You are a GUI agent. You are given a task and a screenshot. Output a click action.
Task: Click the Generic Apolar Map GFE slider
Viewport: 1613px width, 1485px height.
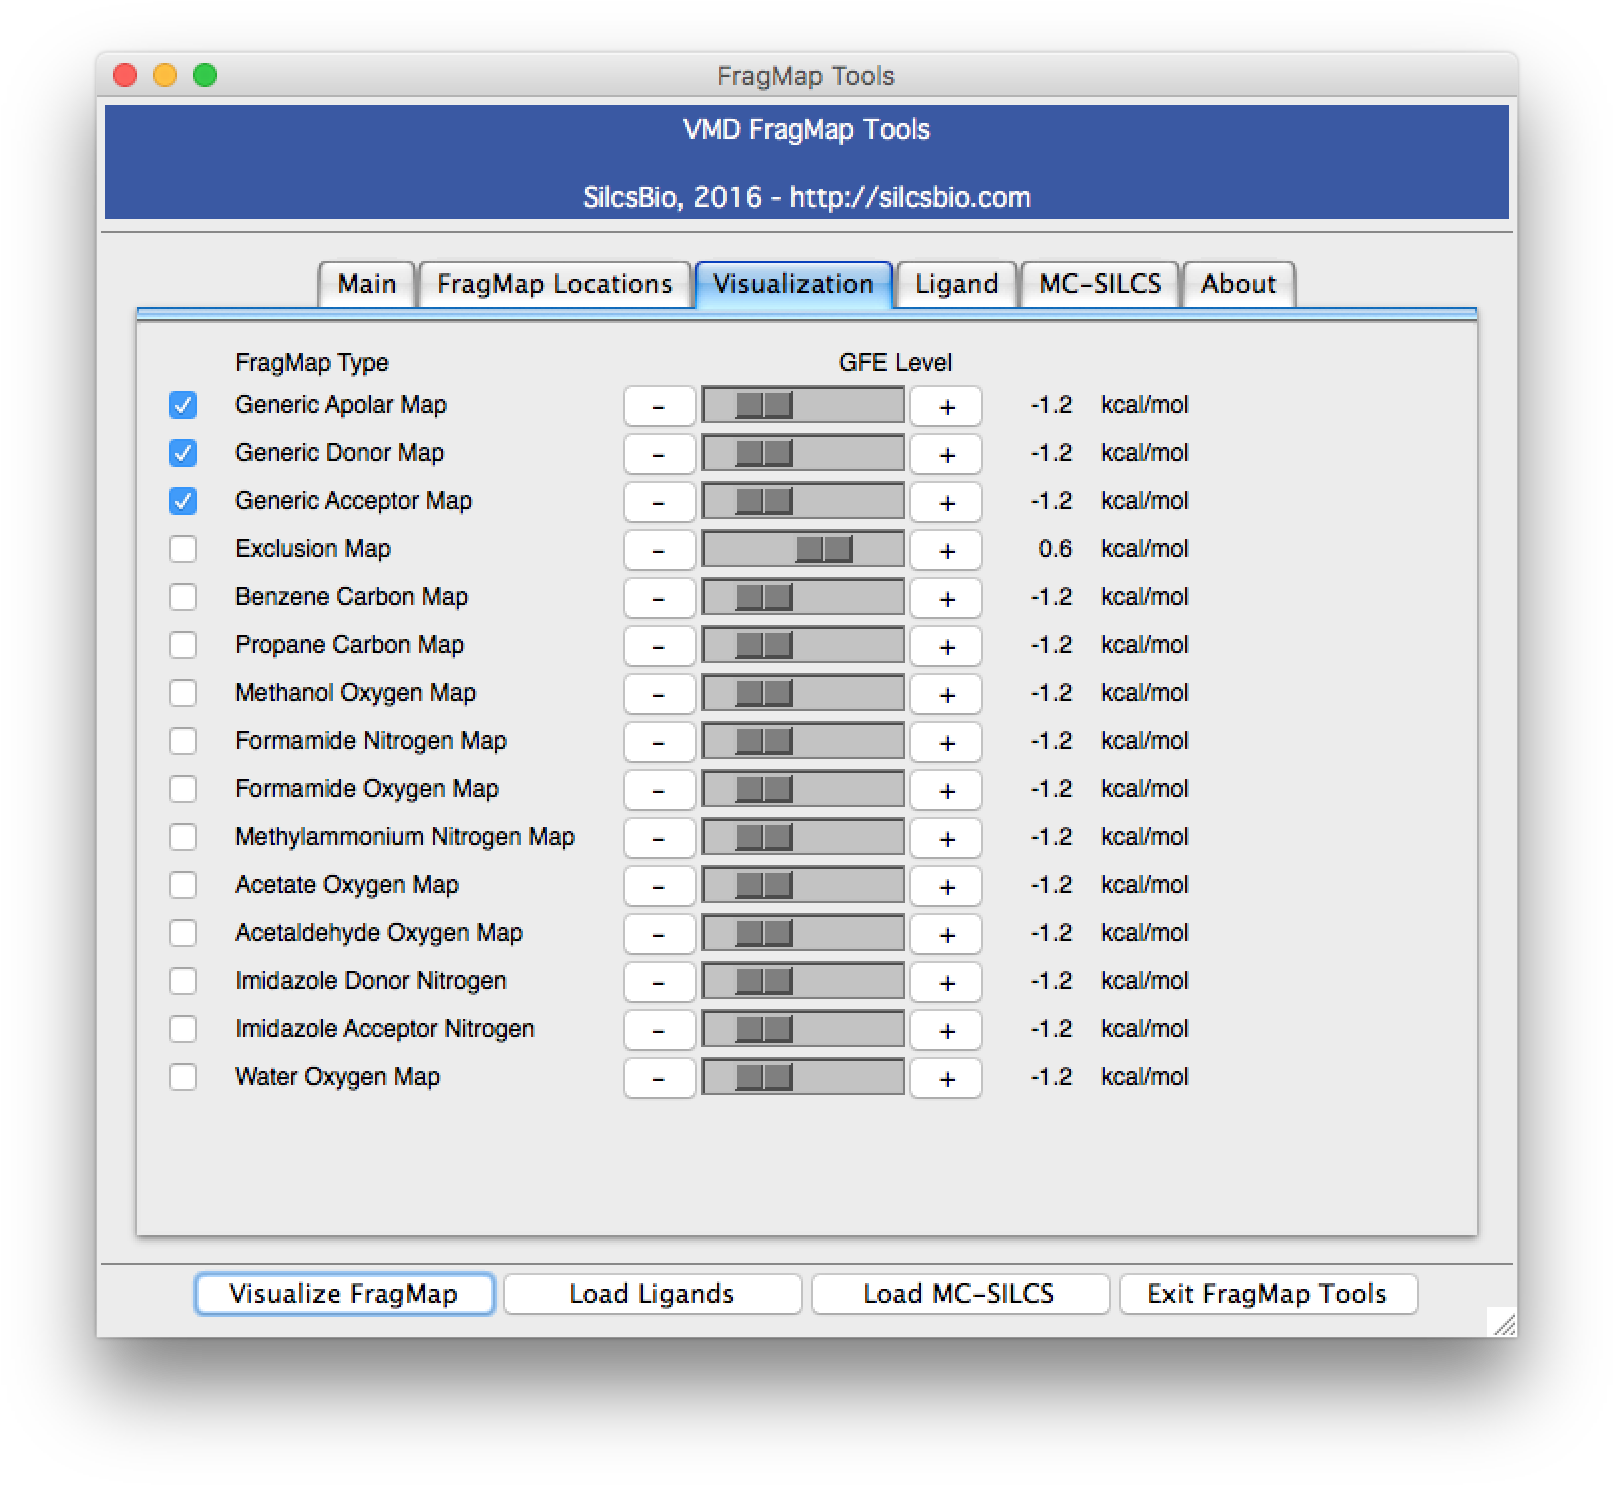pyautogui.click(x=803, y=405)
